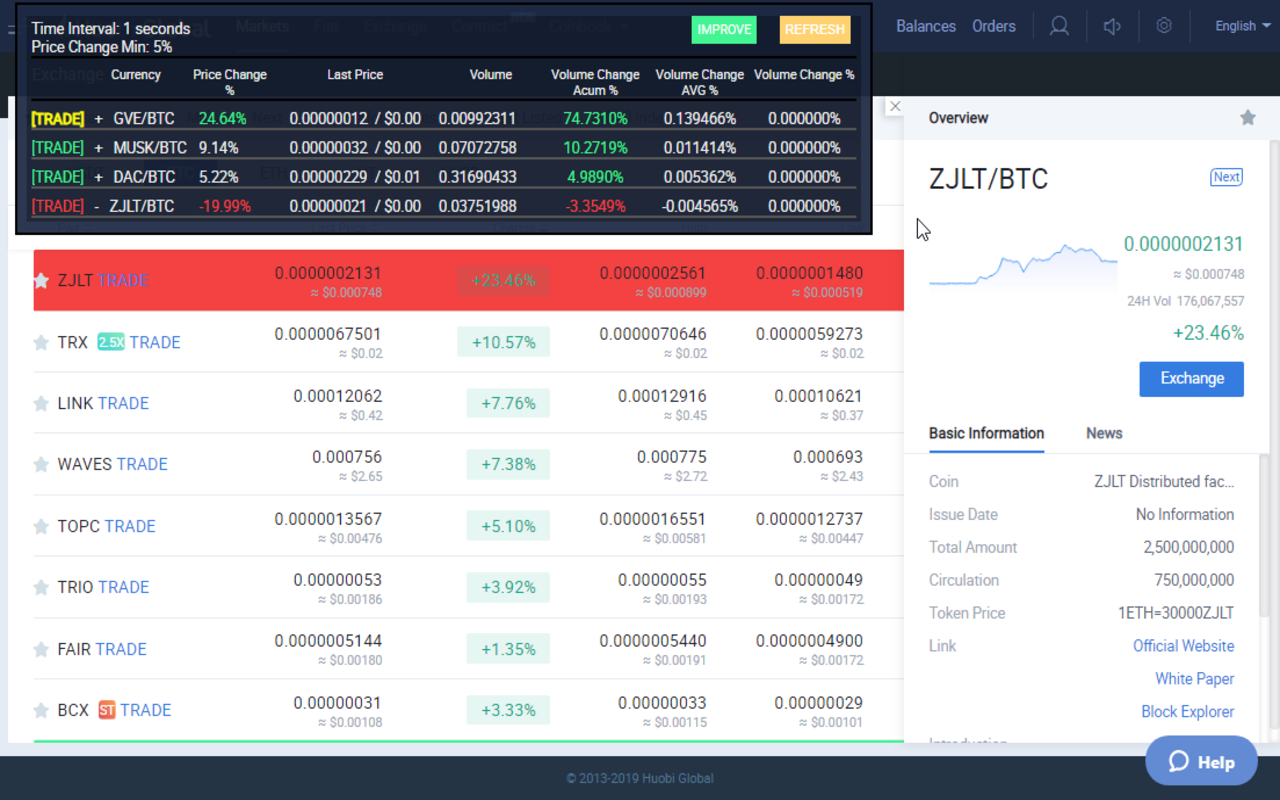Click the green IMPROVE button
1280x800 pixels.
724,29
